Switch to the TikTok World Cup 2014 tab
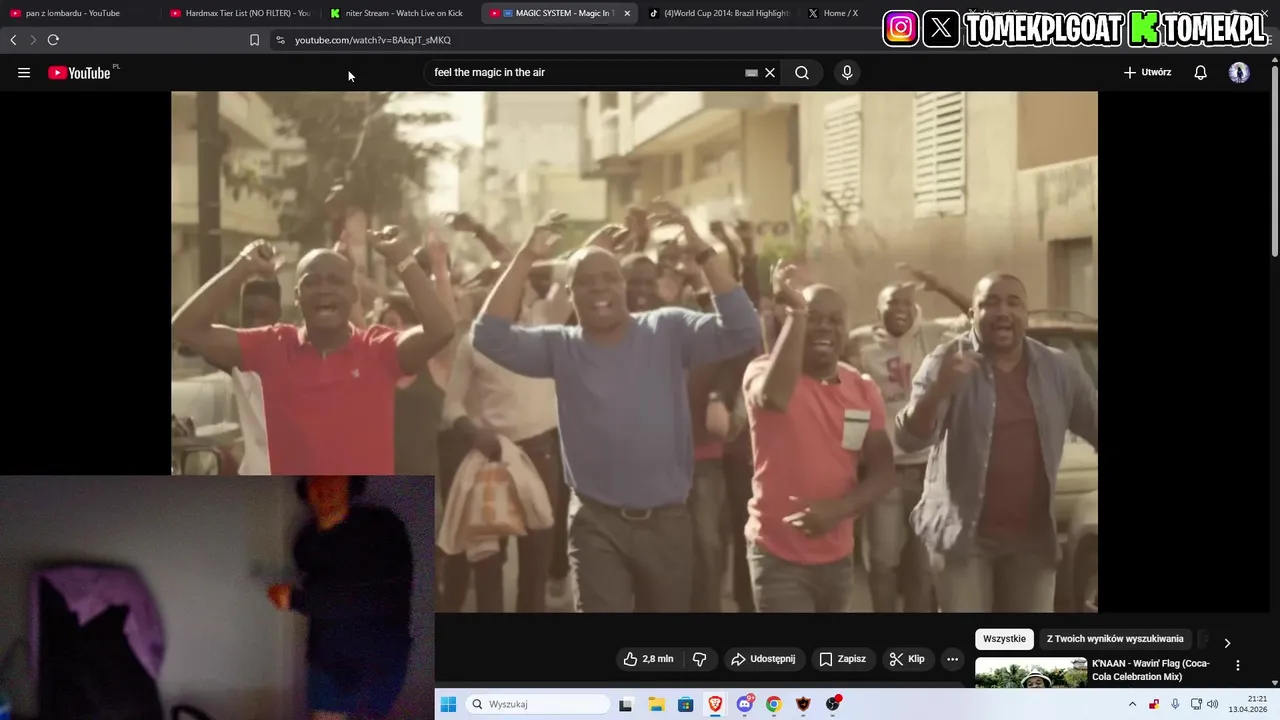 718,13
